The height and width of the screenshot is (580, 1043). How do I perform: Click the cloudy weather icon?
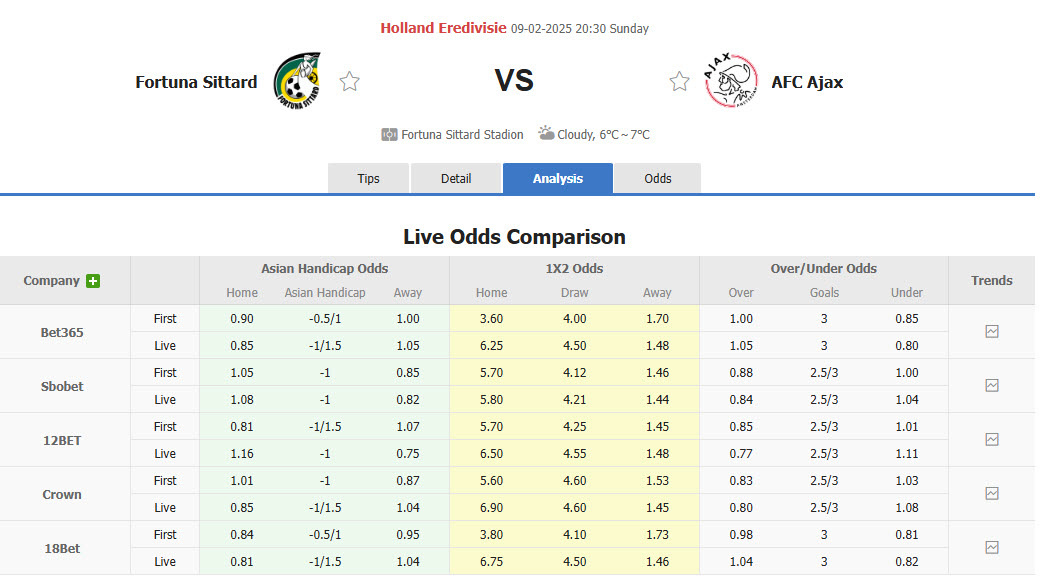click(546, 133)
